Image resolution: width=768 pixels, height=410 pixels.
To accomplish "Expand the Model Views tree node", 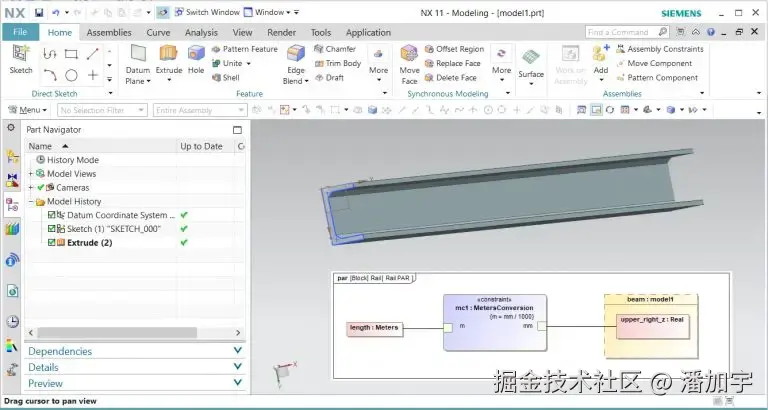I will click(31, 174).
